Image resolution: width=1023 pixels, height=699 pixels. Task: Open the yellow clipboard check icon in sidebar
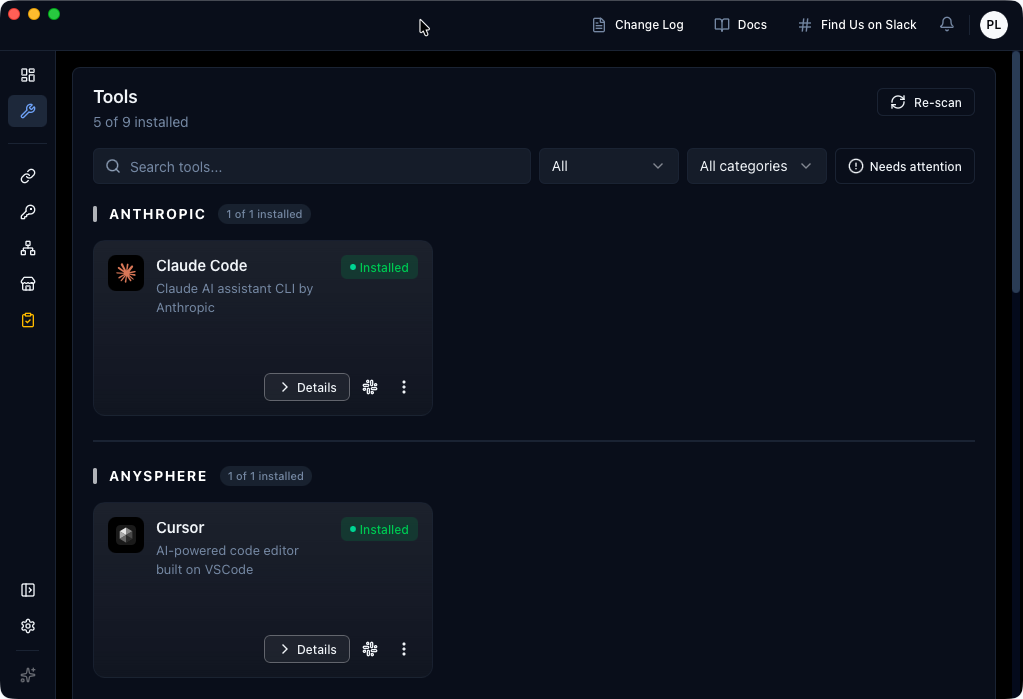coord(27,320)
